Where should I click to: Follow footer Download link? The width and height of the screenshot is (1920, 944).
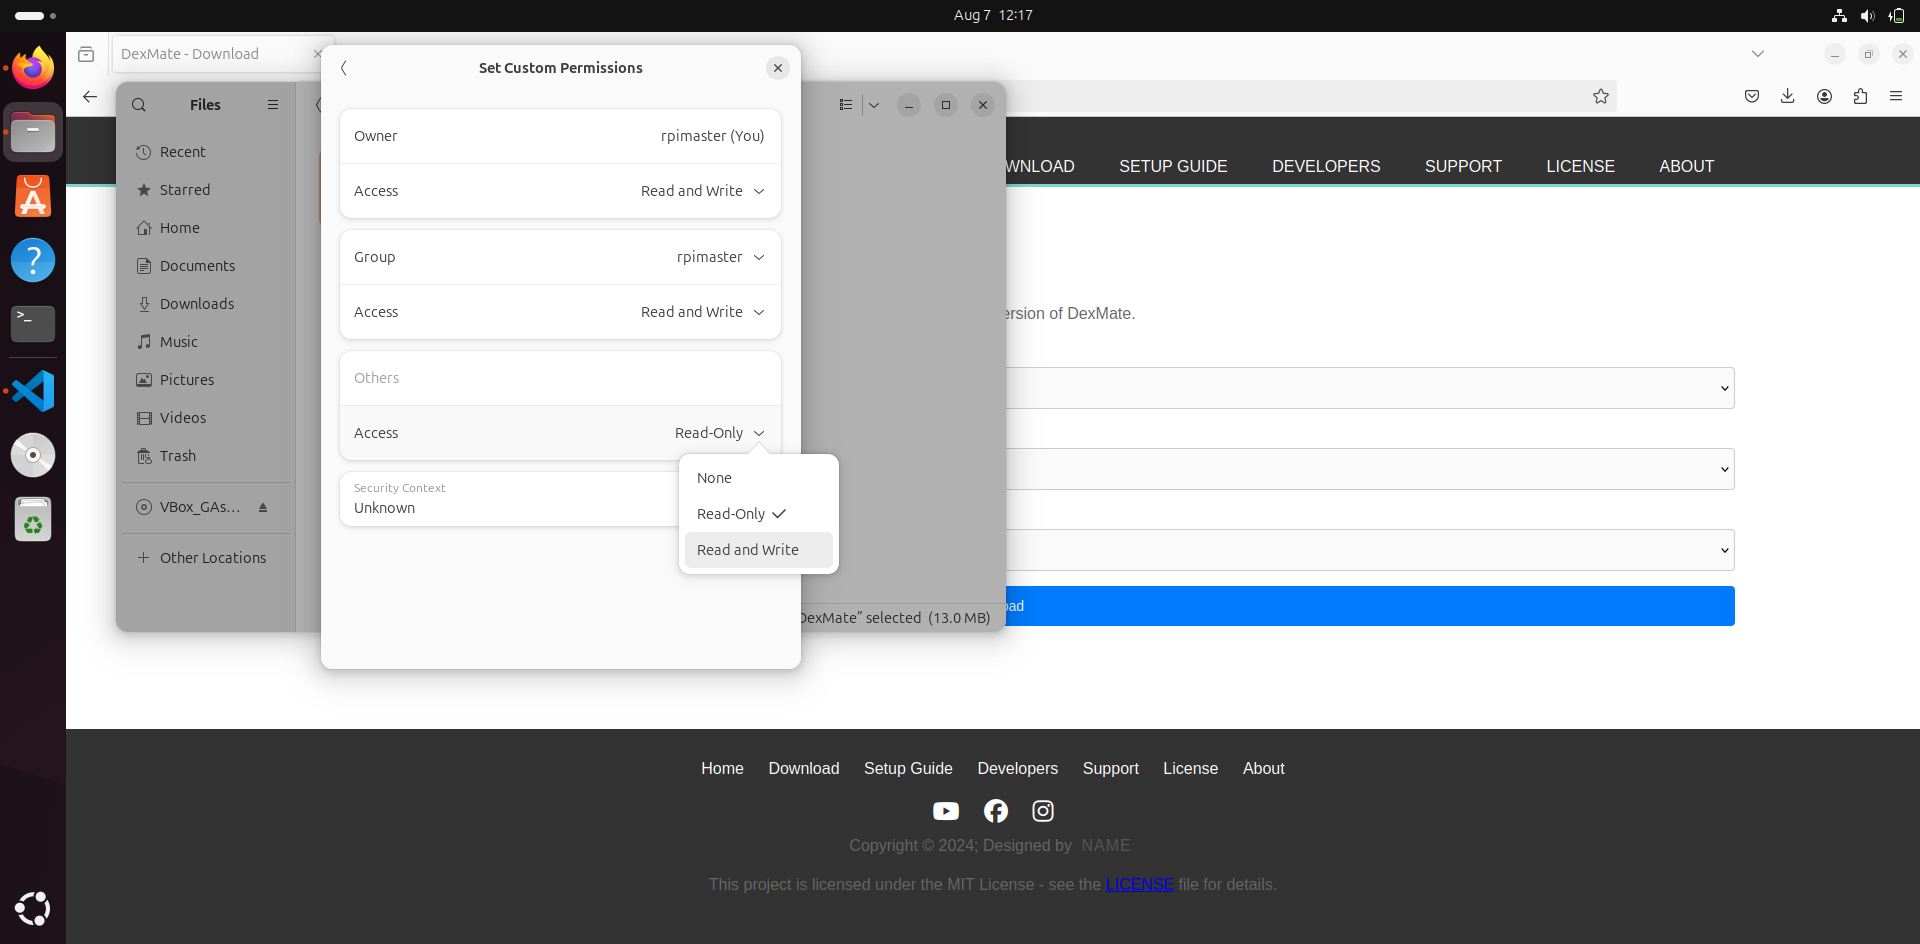tap(803, 768)
